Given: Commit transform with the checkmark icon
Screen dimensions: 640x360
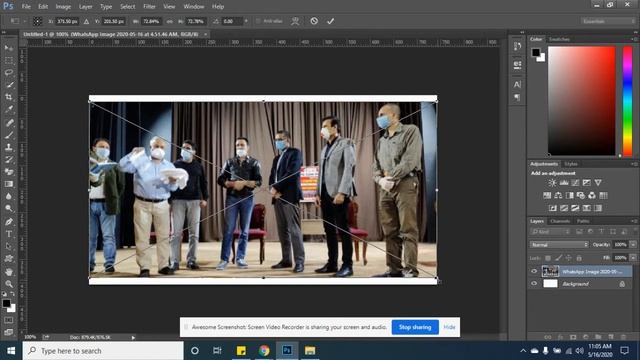Looking at the screenshot, I should tap(330, 21).
